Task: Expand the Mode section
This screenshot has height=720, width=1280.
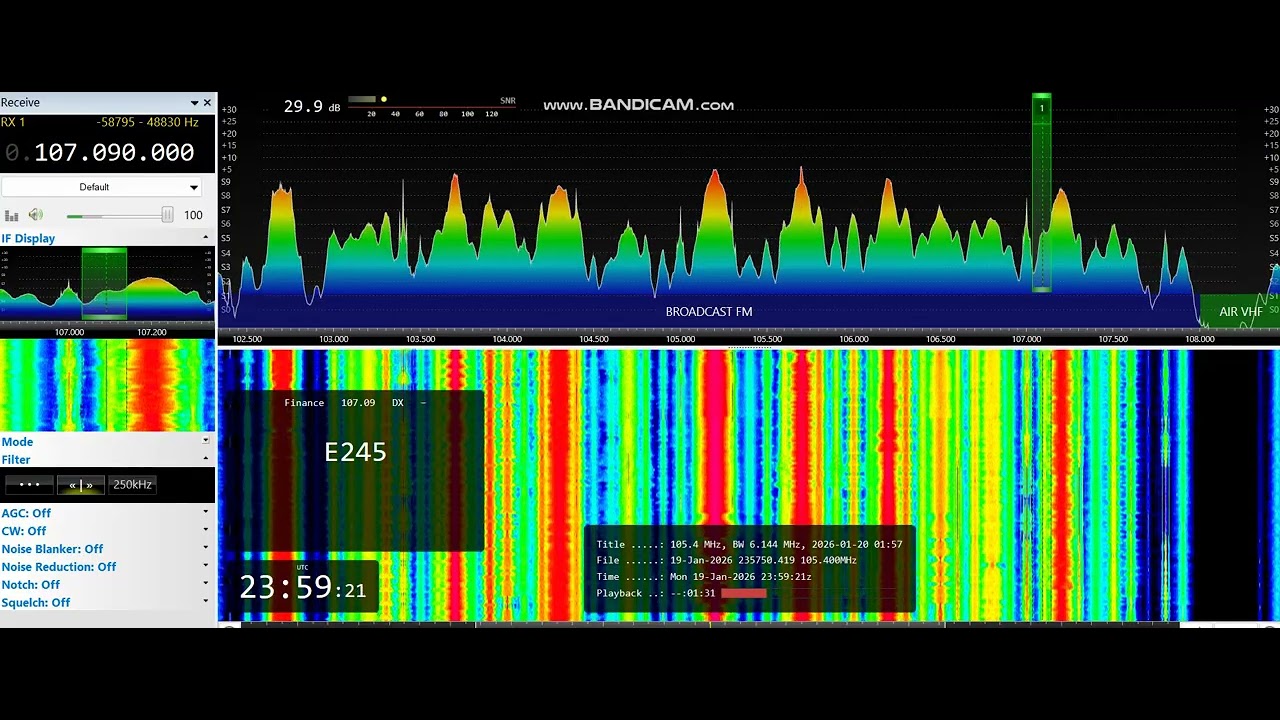Action: point(206,441)
